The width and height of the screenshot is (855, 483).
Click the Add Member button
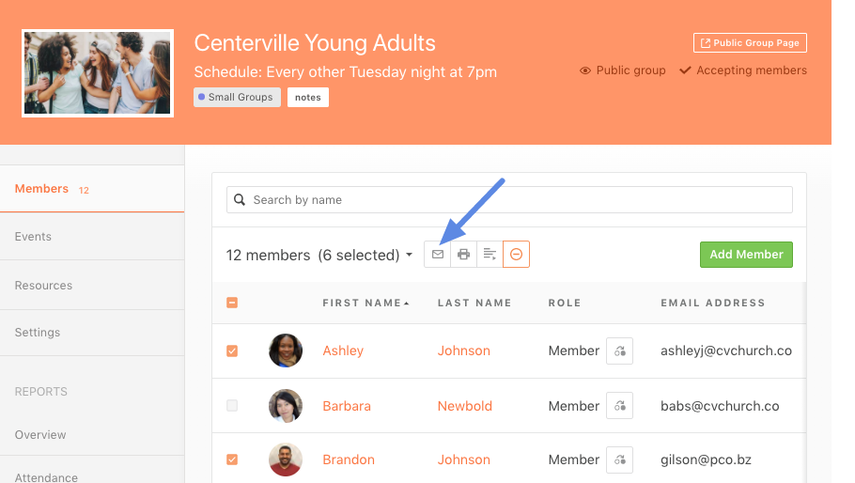coord(746,255)
